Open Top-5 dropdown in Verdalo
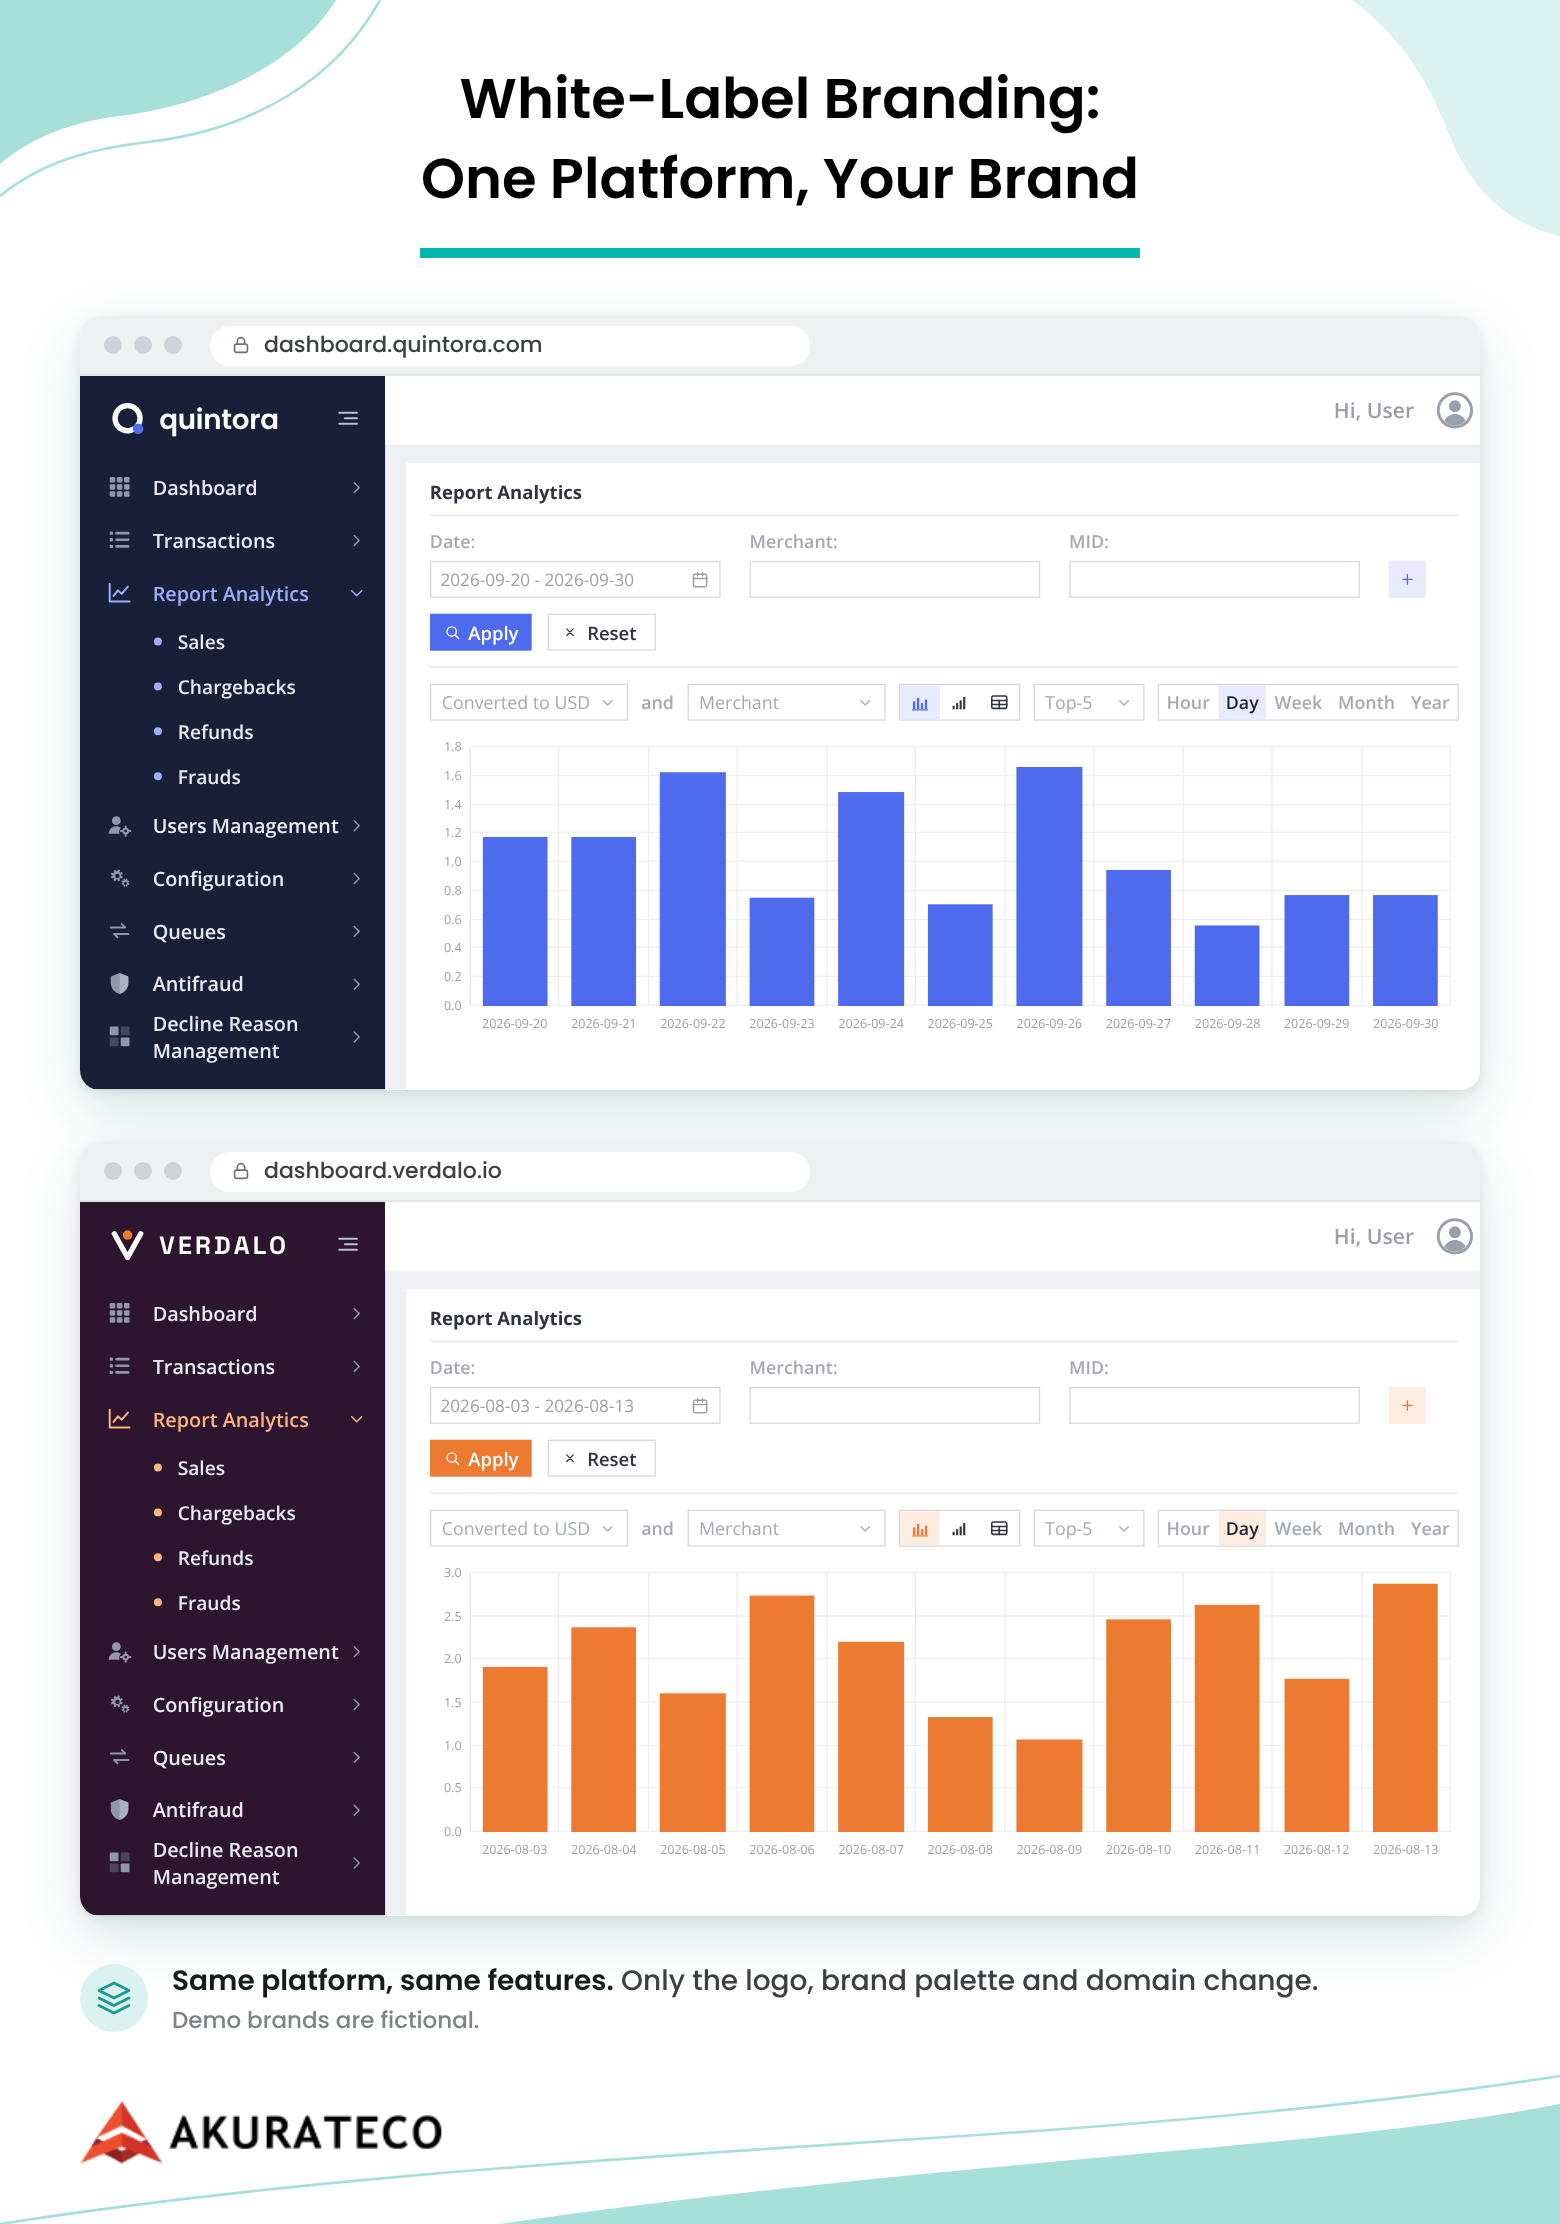Screen dimensions: 1560x2224 (1088, 1529)
